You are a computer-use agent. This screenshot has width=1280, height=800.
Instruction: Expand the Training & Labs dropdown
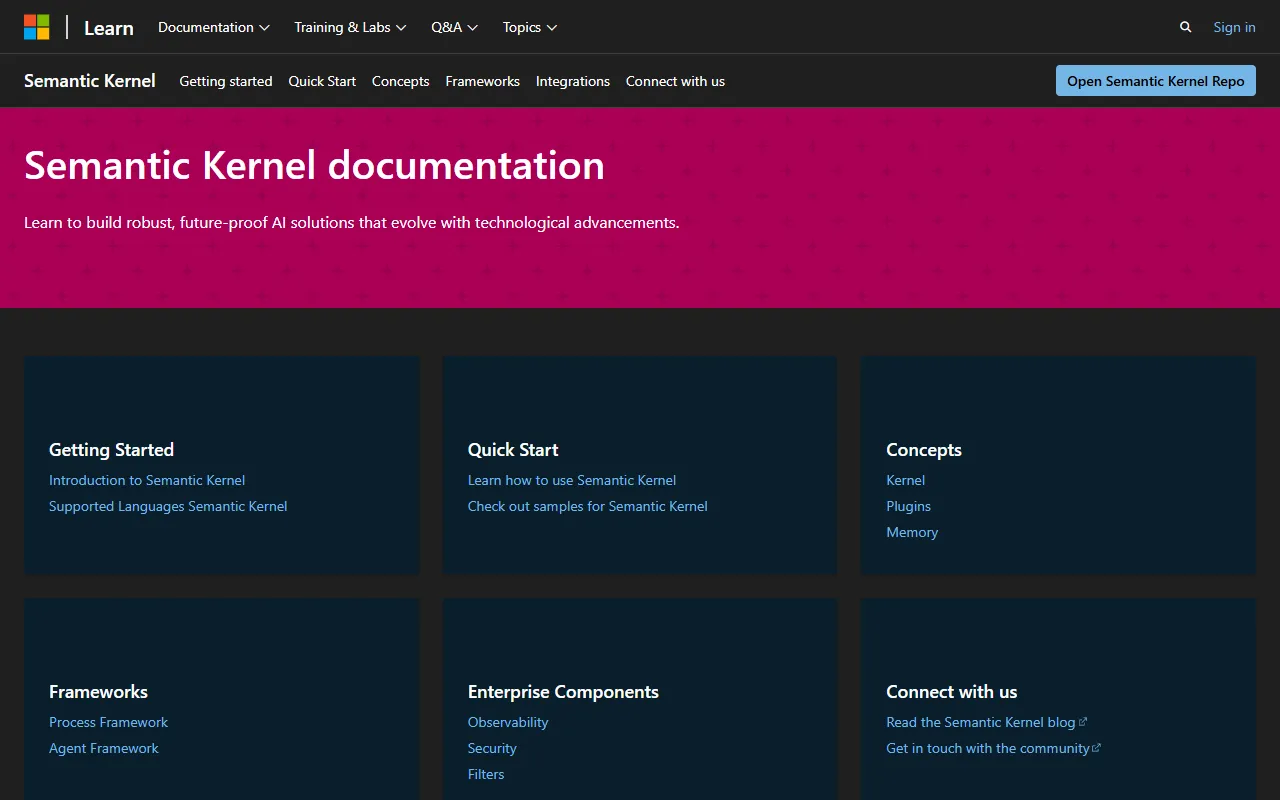point(349,27)
